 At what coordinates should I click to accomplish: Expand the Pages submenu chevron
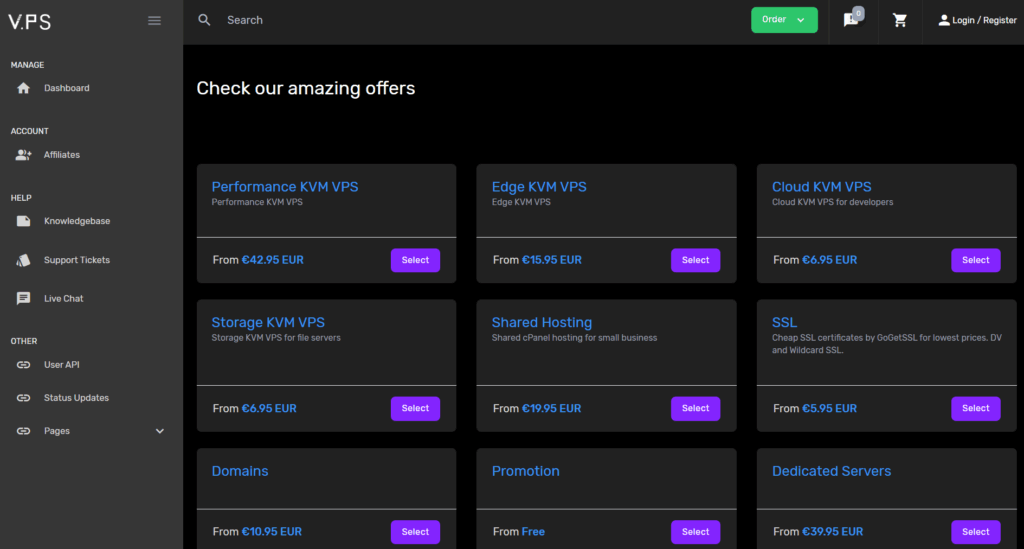pyautogui.click(x=160, y=431)
